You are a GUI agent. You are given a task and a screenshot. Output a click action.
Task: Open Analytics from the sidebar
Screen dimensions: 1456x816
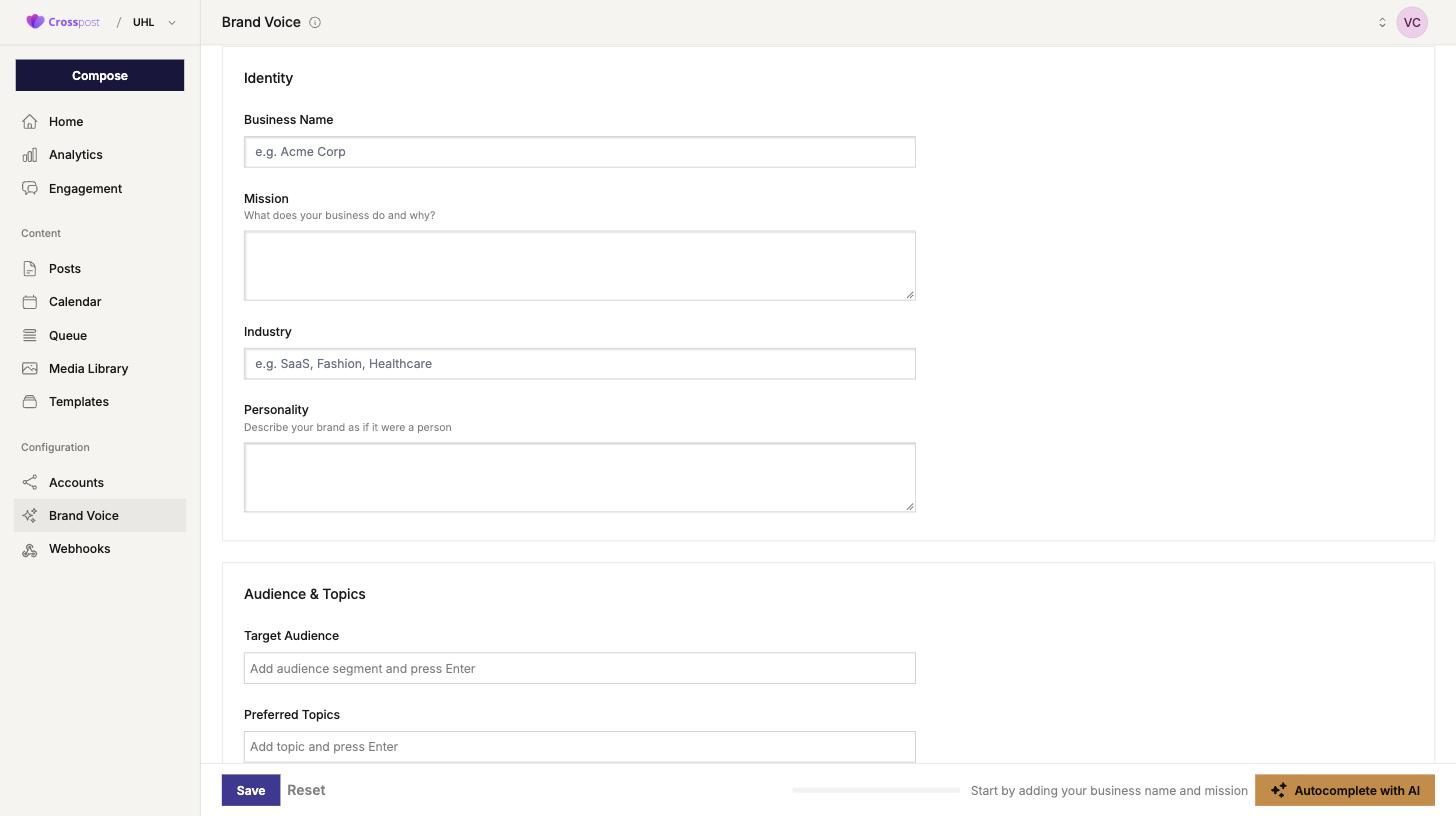(x=76, y=155)
